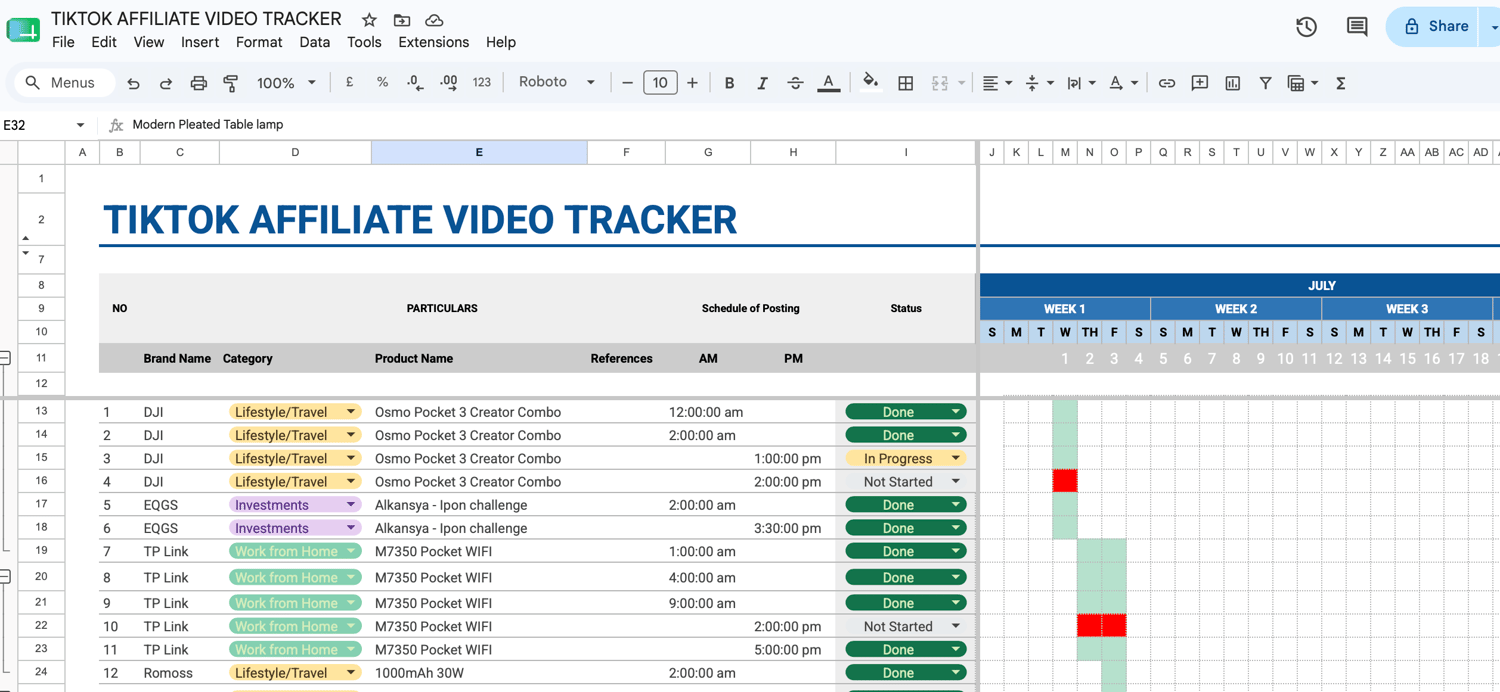Toggle Bold formatting
This screenshot has height=692, width=1500.
click(x=729, y=83)
